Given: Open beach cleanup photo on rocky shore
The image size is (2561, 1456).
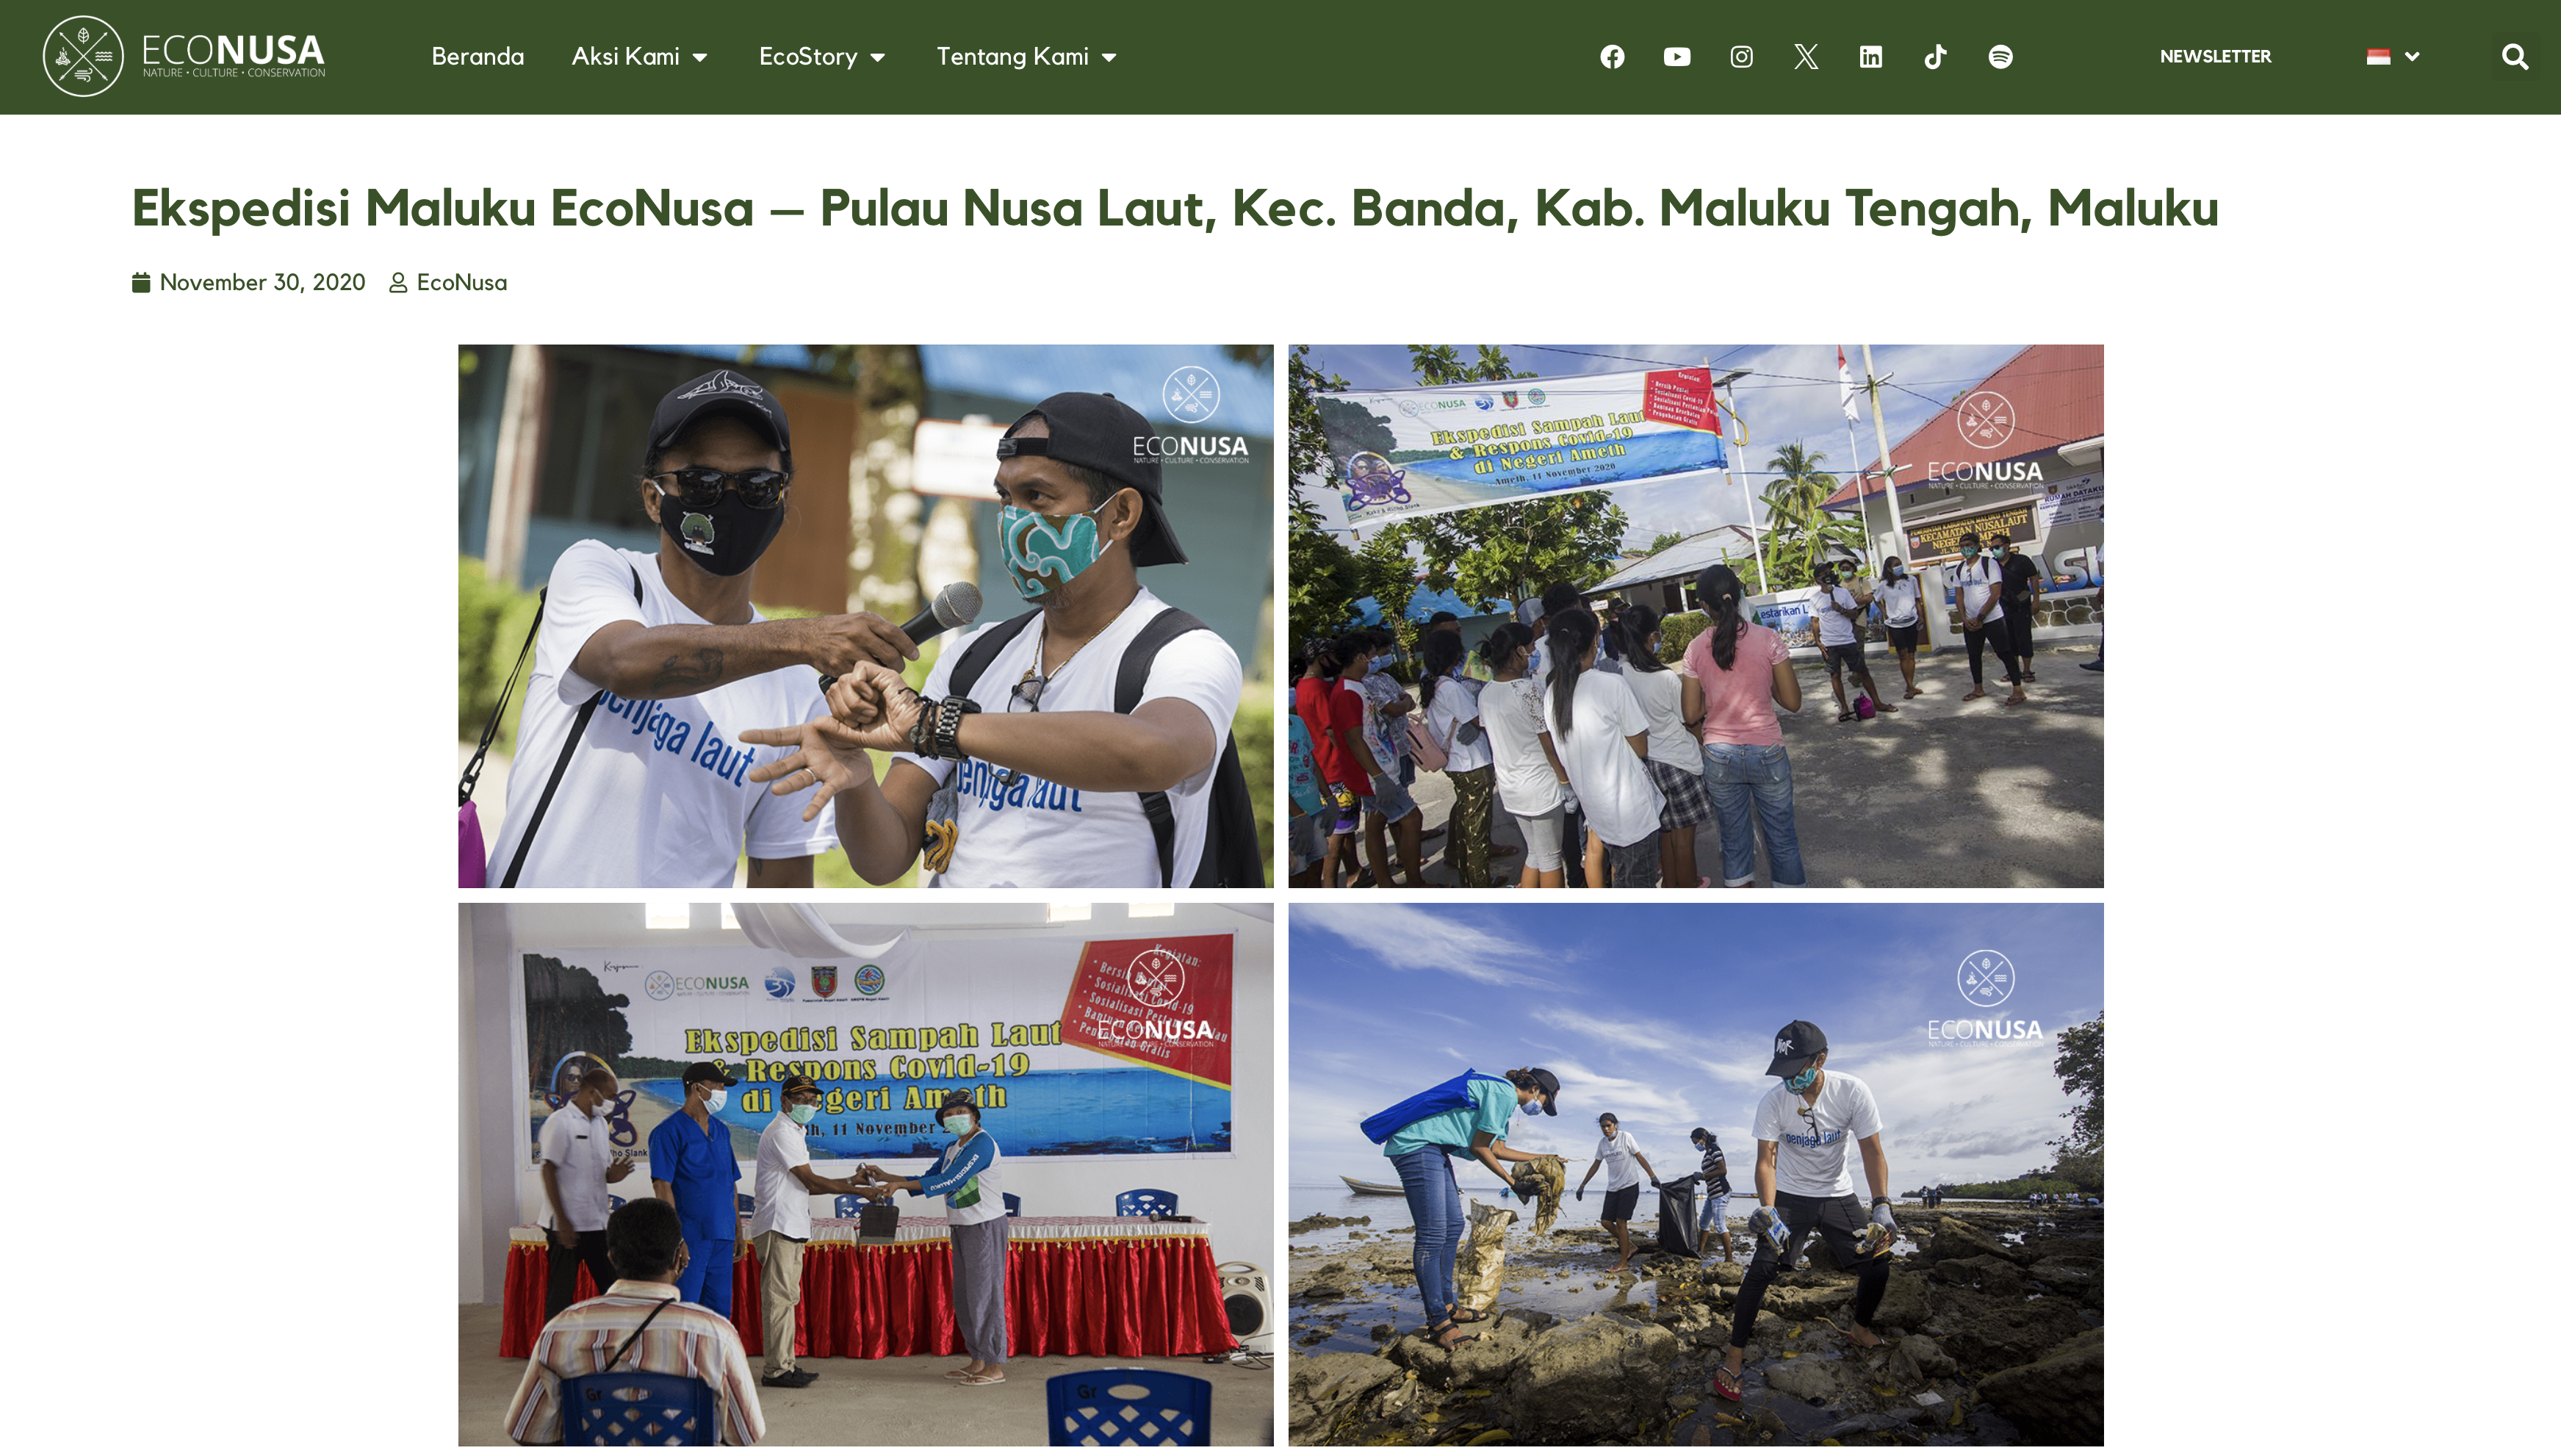Looking at the screenshot, I should pos(1696,1174).
